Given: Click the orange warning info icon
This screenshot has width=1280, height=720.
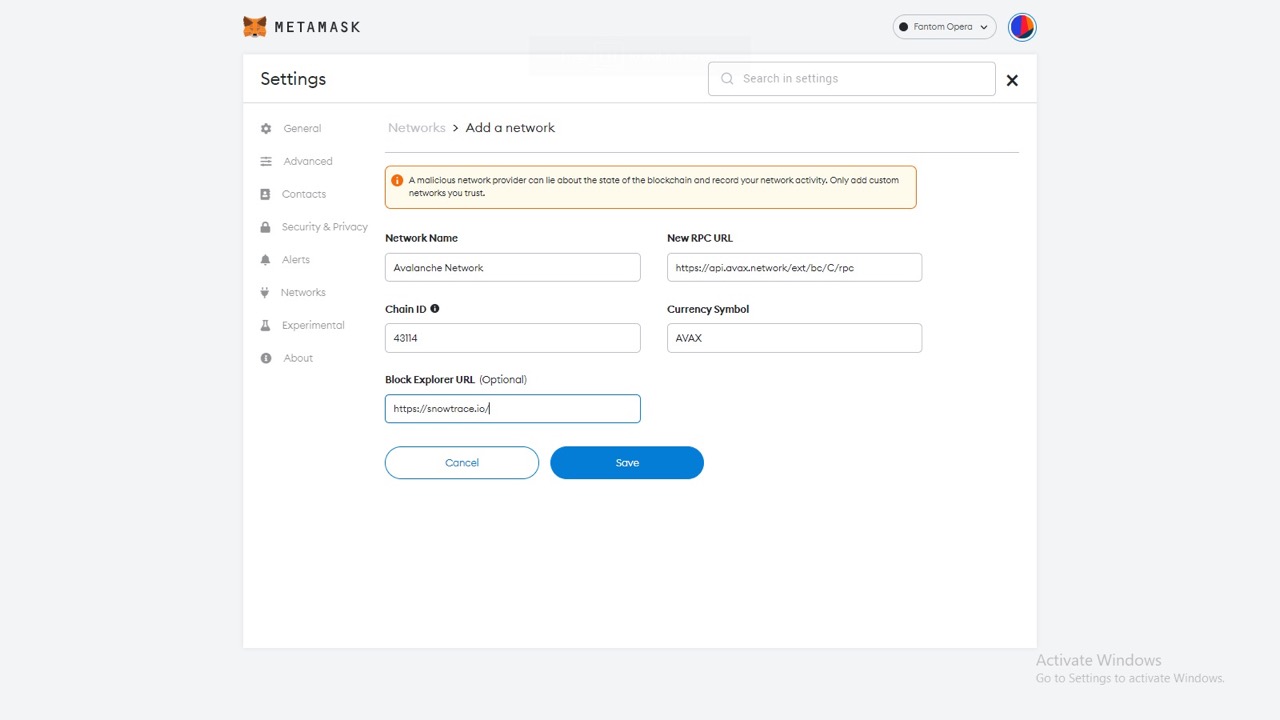Looking at the screenshot, I should 397,181.
